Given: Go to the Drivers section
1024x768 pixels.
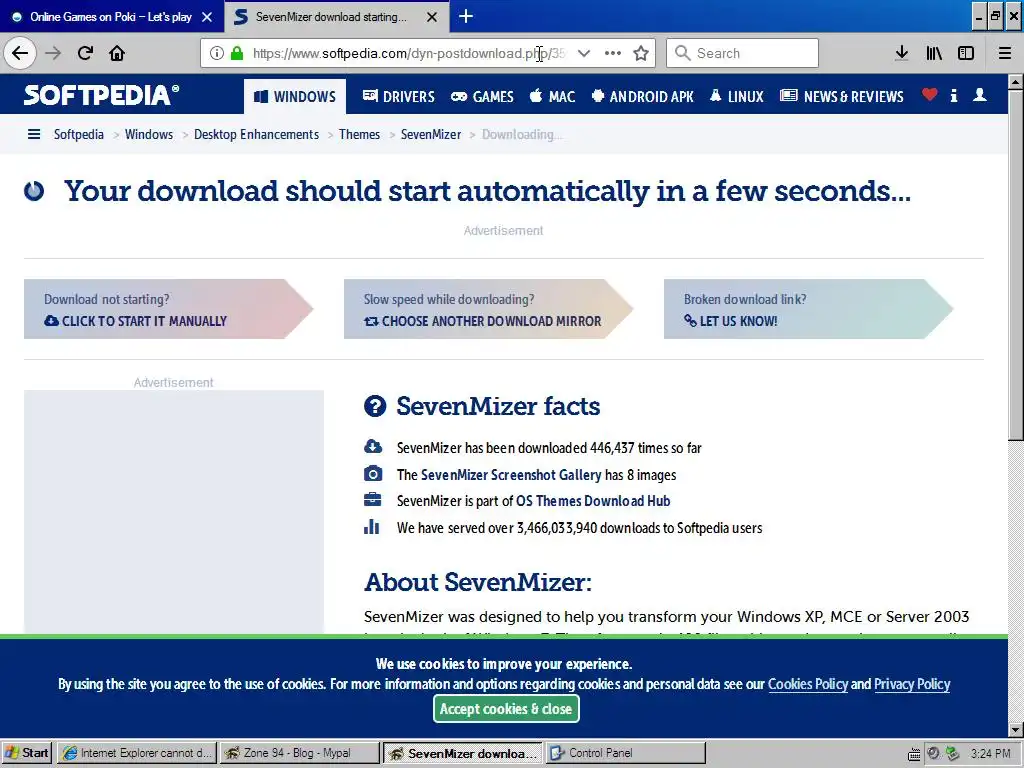Looking at the screenshot, I should [x=398, y=97].
